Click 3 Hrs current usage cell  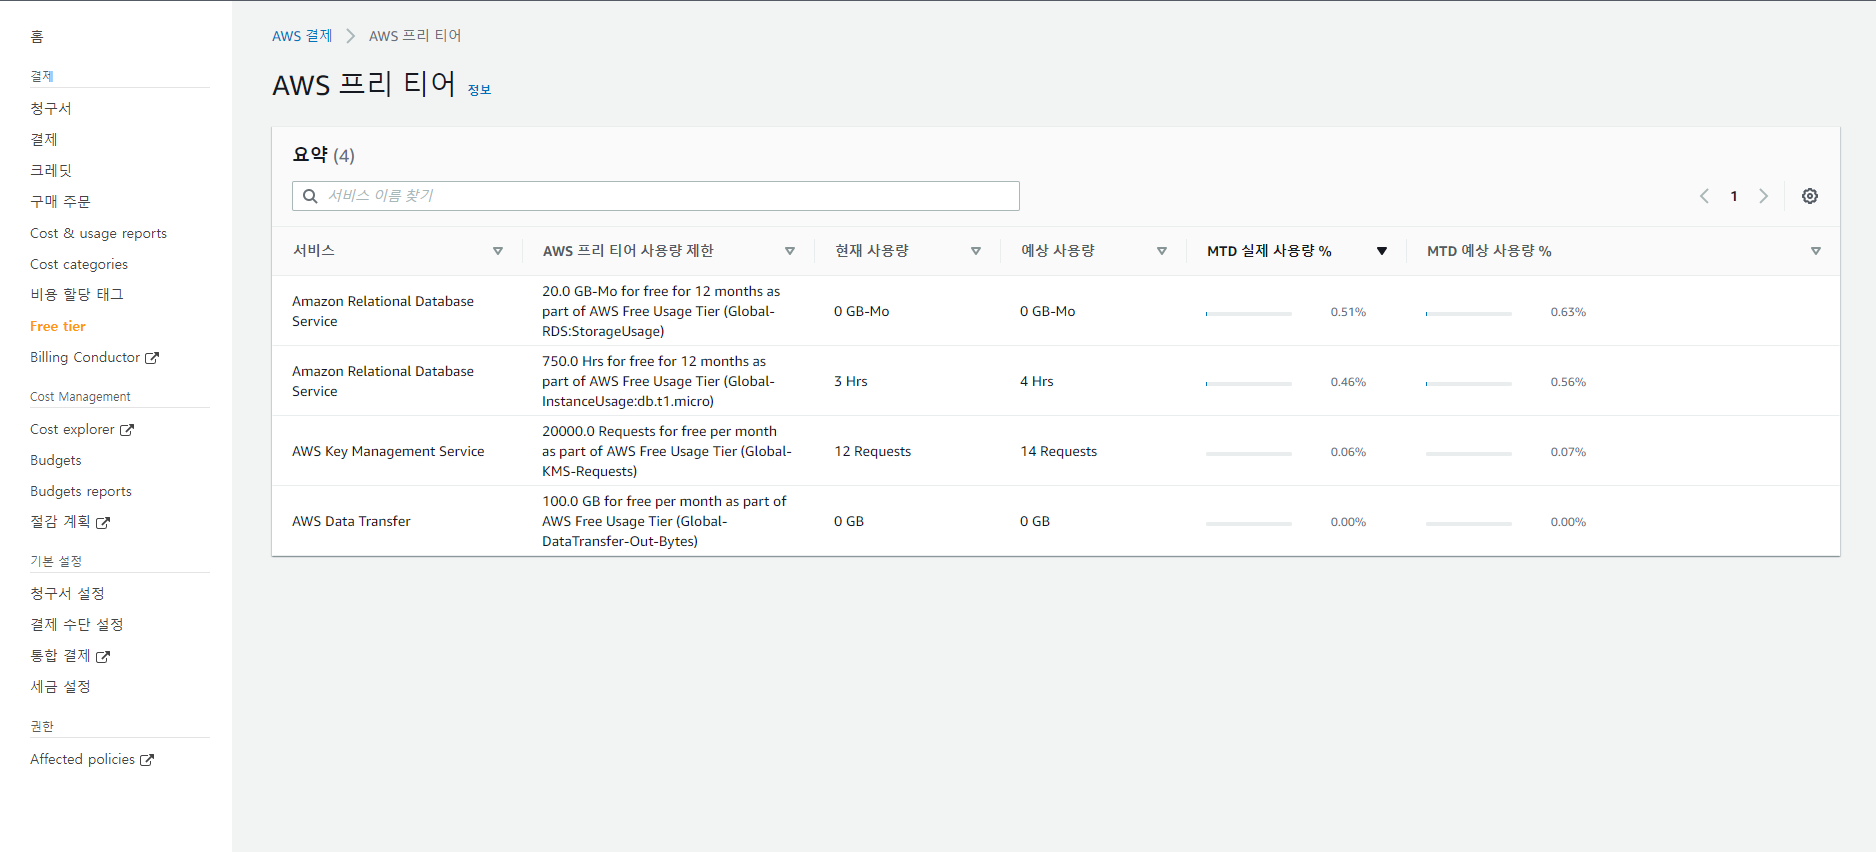click(x=851, y=381)
